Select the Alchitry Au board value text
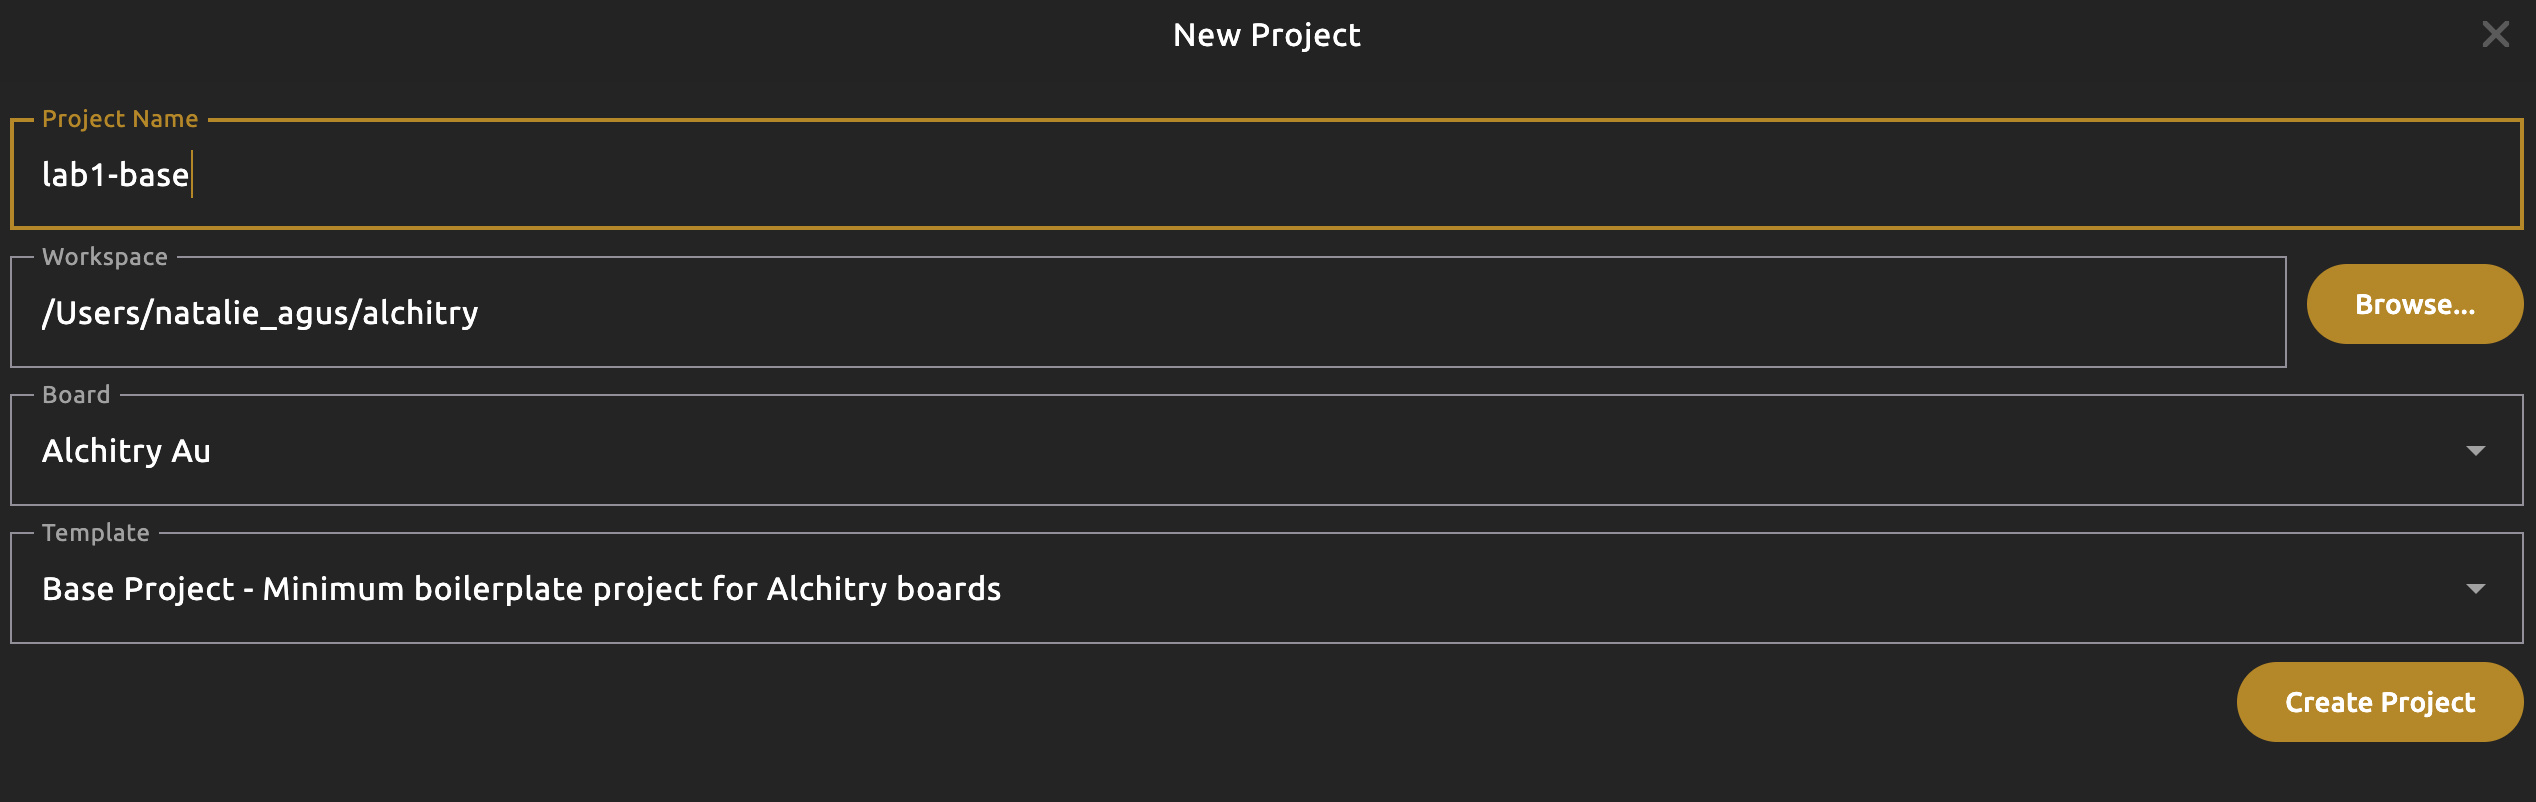Viewport: 2536px width, 802px height. click(x=126, y=451)
